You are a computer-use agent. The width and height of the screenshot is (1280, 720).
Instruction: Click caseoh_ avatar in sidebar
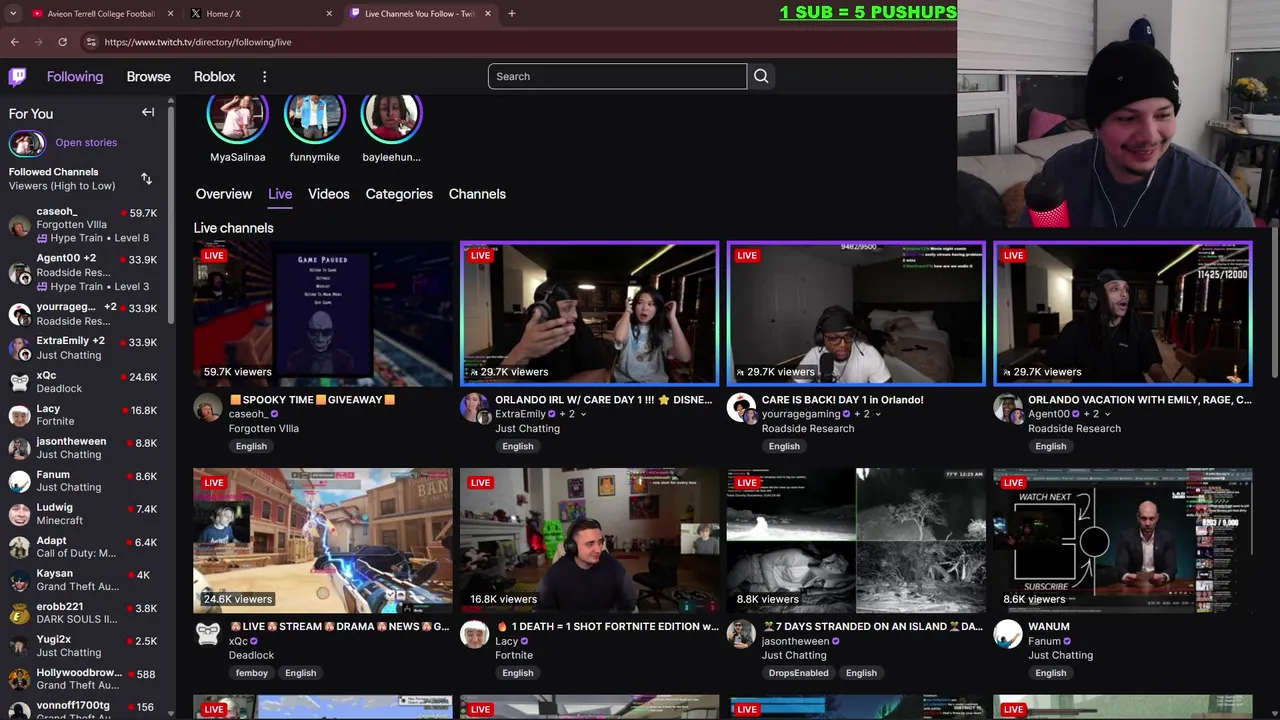coord(19,225)
